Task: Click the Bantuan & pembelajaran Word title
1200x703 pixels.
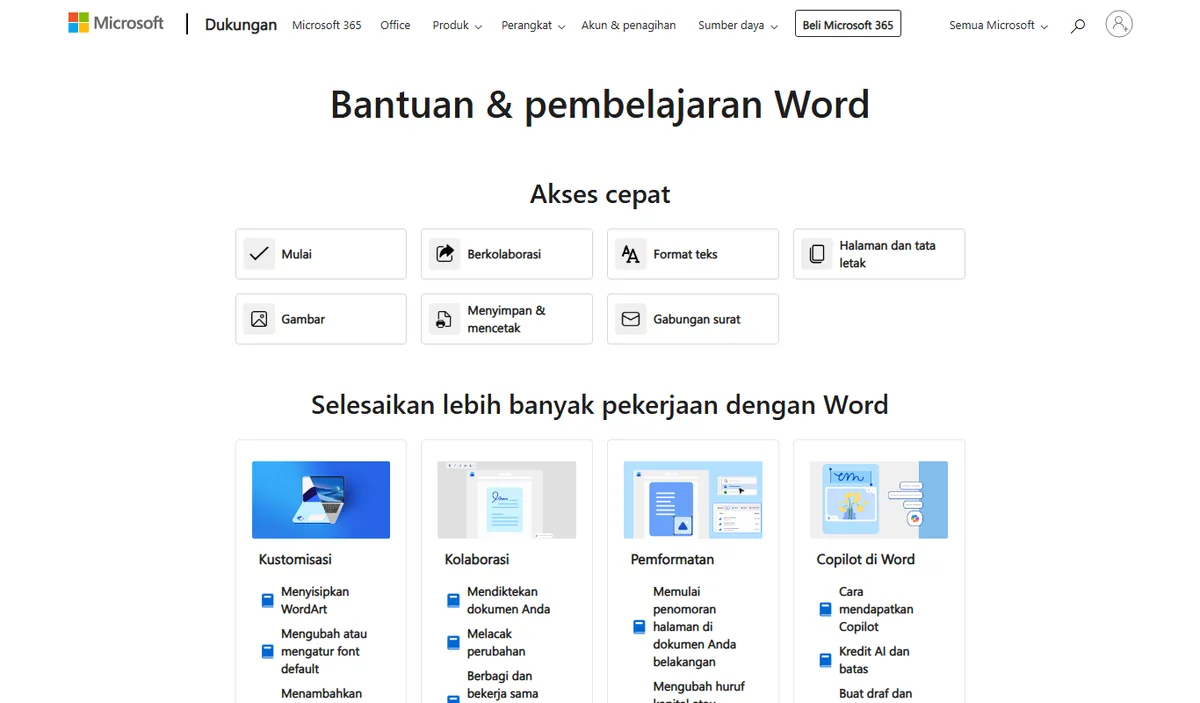Action: (600, 105)
